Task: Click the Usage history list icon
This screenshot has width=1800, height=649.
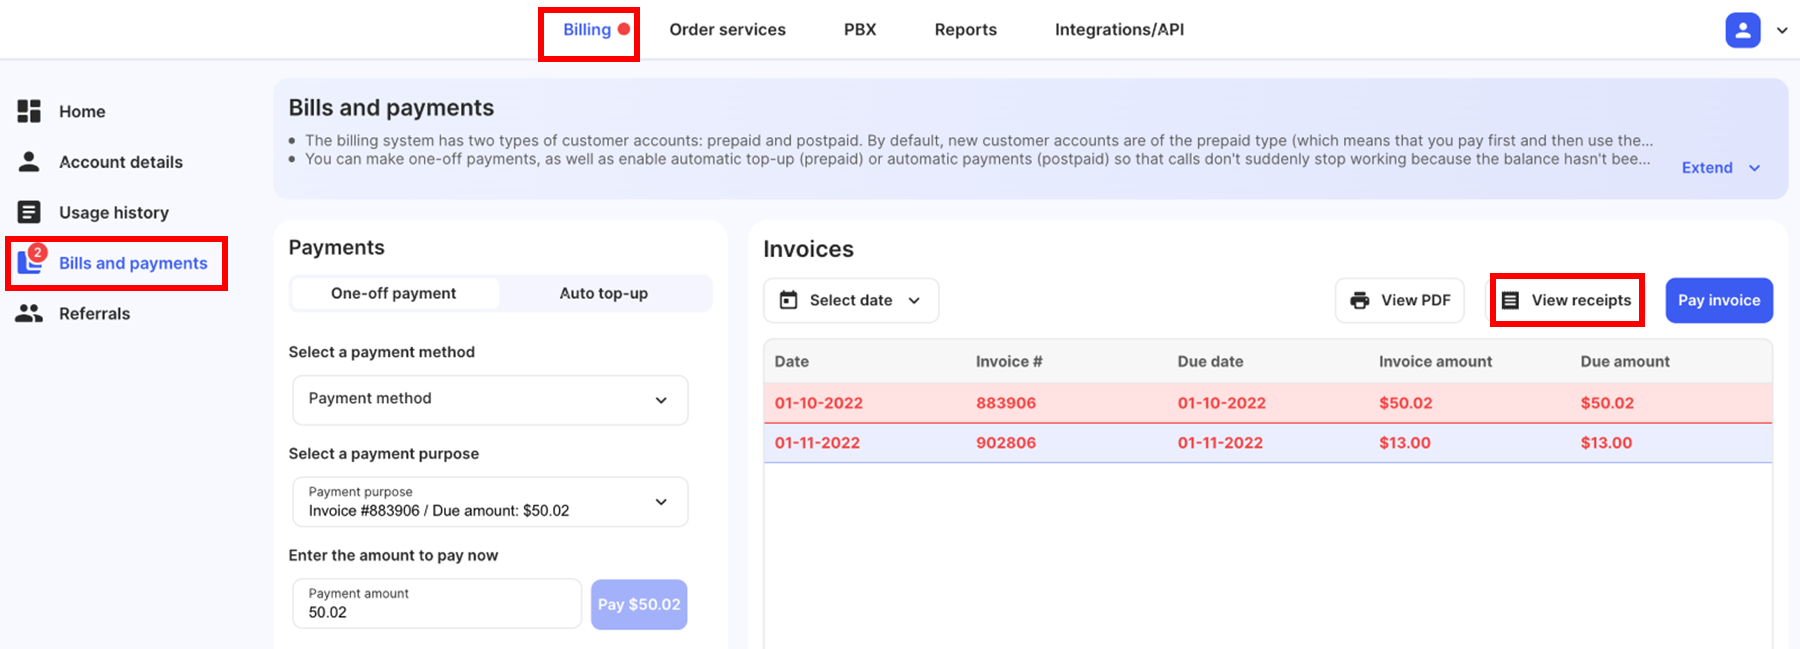Action: click(29, 212)
